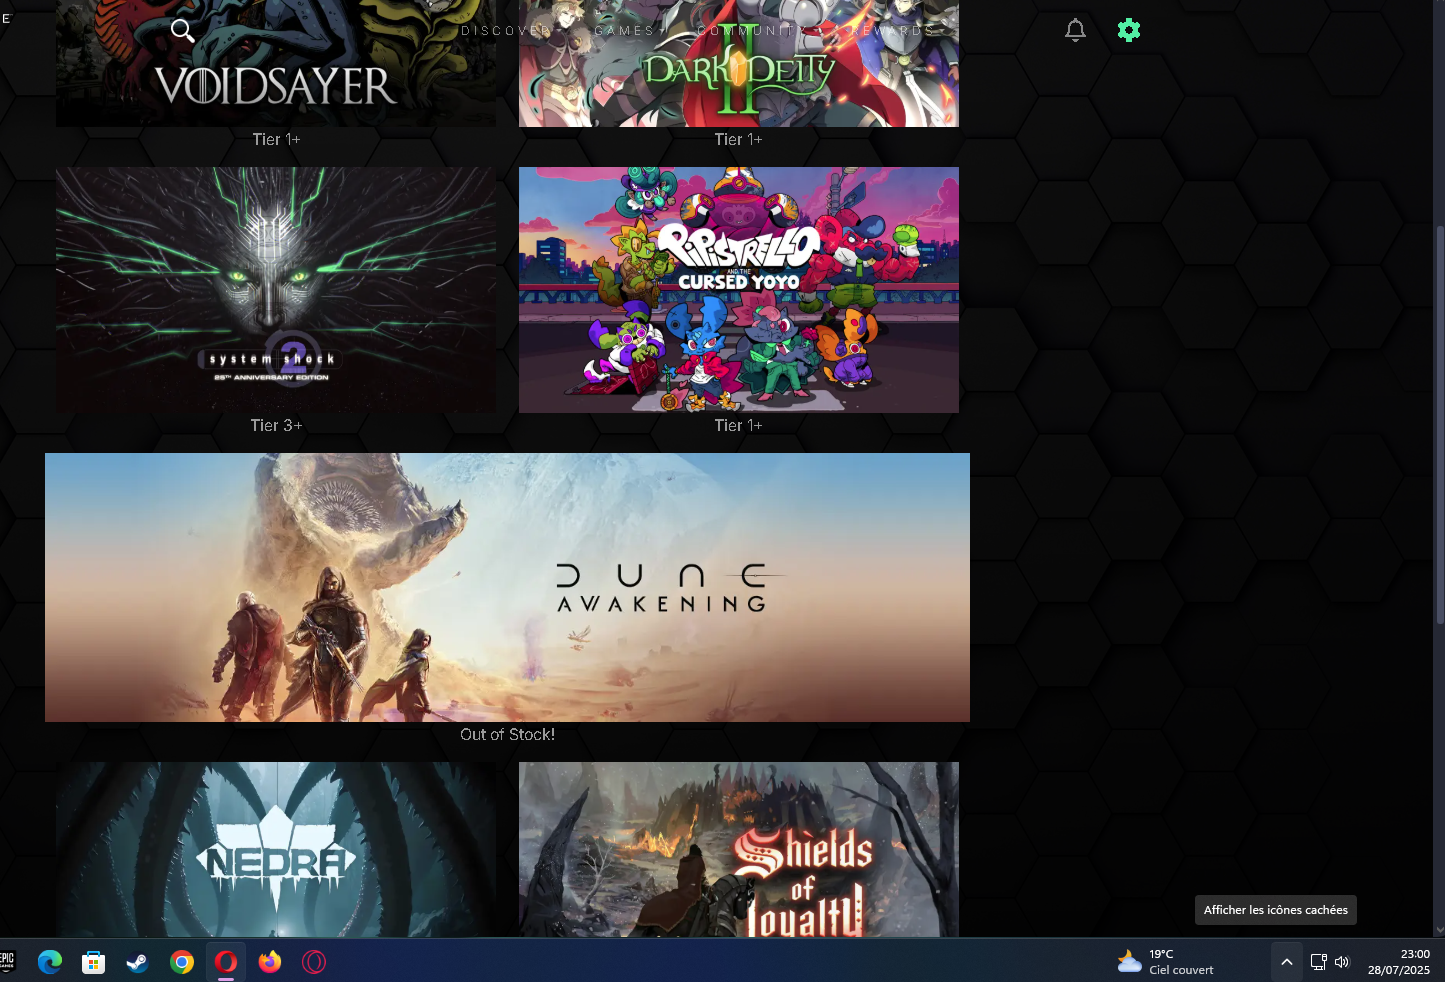Open the Dune Awakening banner

click(x=507, y=587)
